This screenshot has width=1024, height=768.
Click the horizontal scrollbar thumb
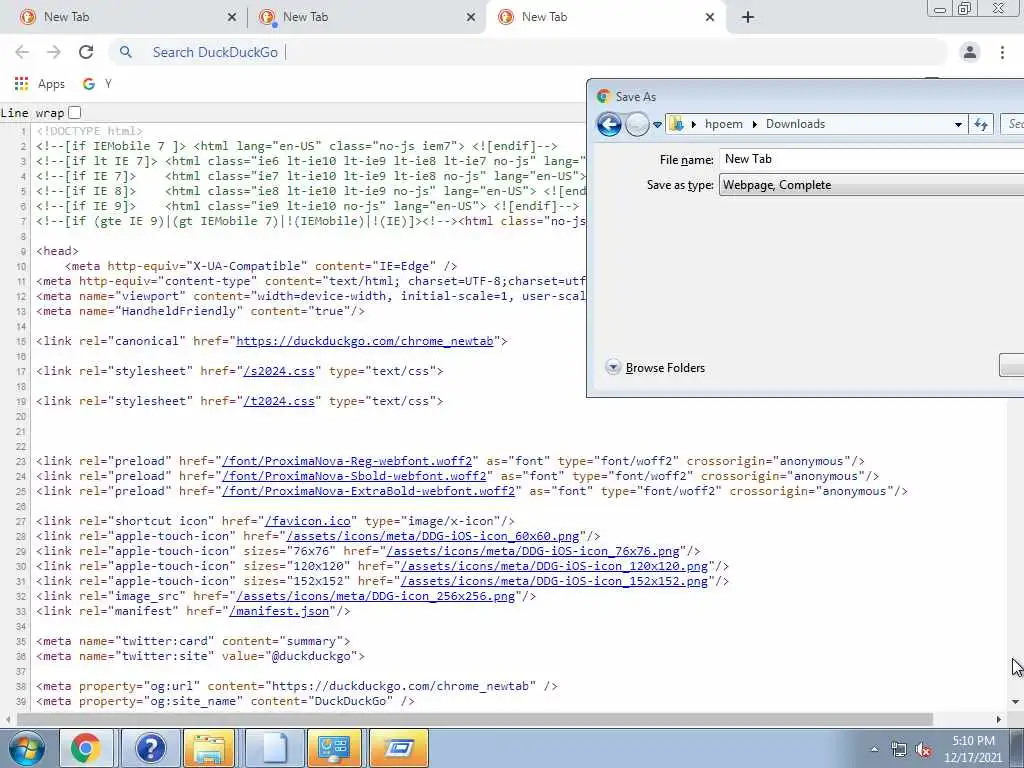[x=475, y=719]
